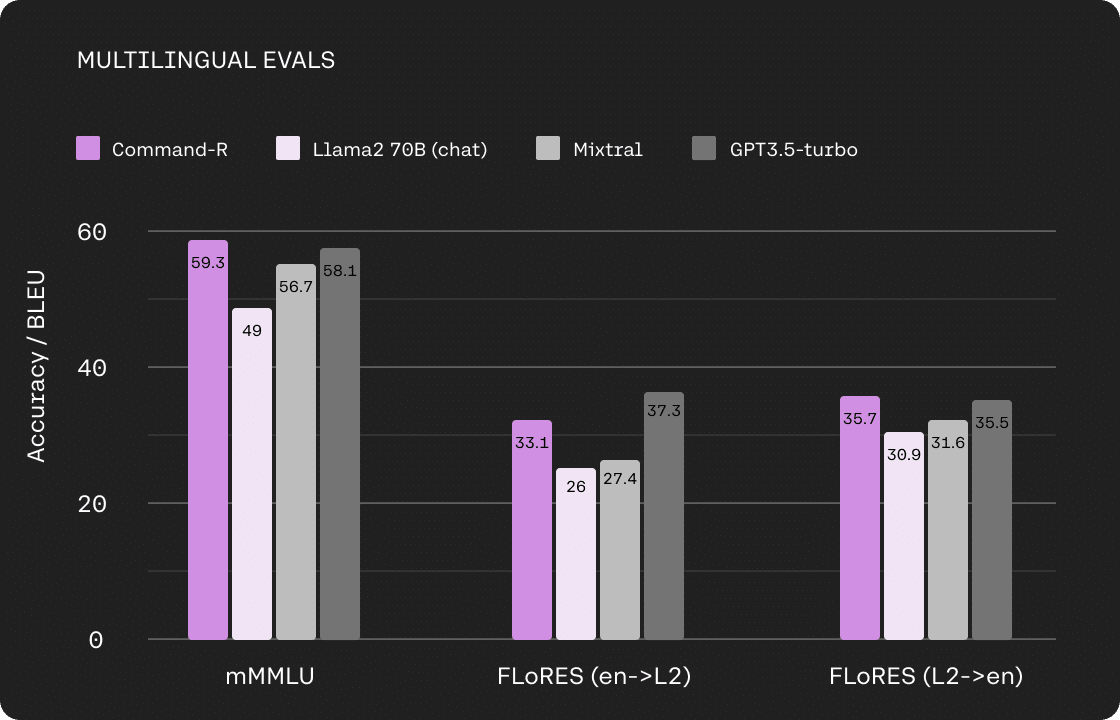This screenshot has height=720, width=1120.
Task: Click the L2->en Command-R bar labeled 35.7
Action: click(860, 518)
